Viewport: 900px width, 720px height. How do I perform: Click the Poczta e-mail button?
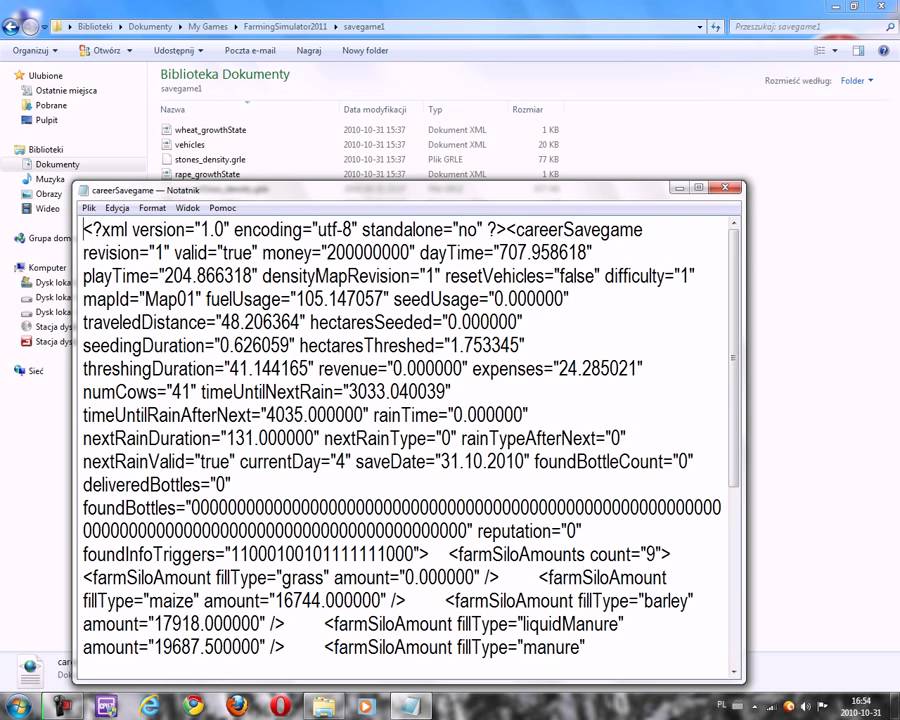[x=250, y=51]
